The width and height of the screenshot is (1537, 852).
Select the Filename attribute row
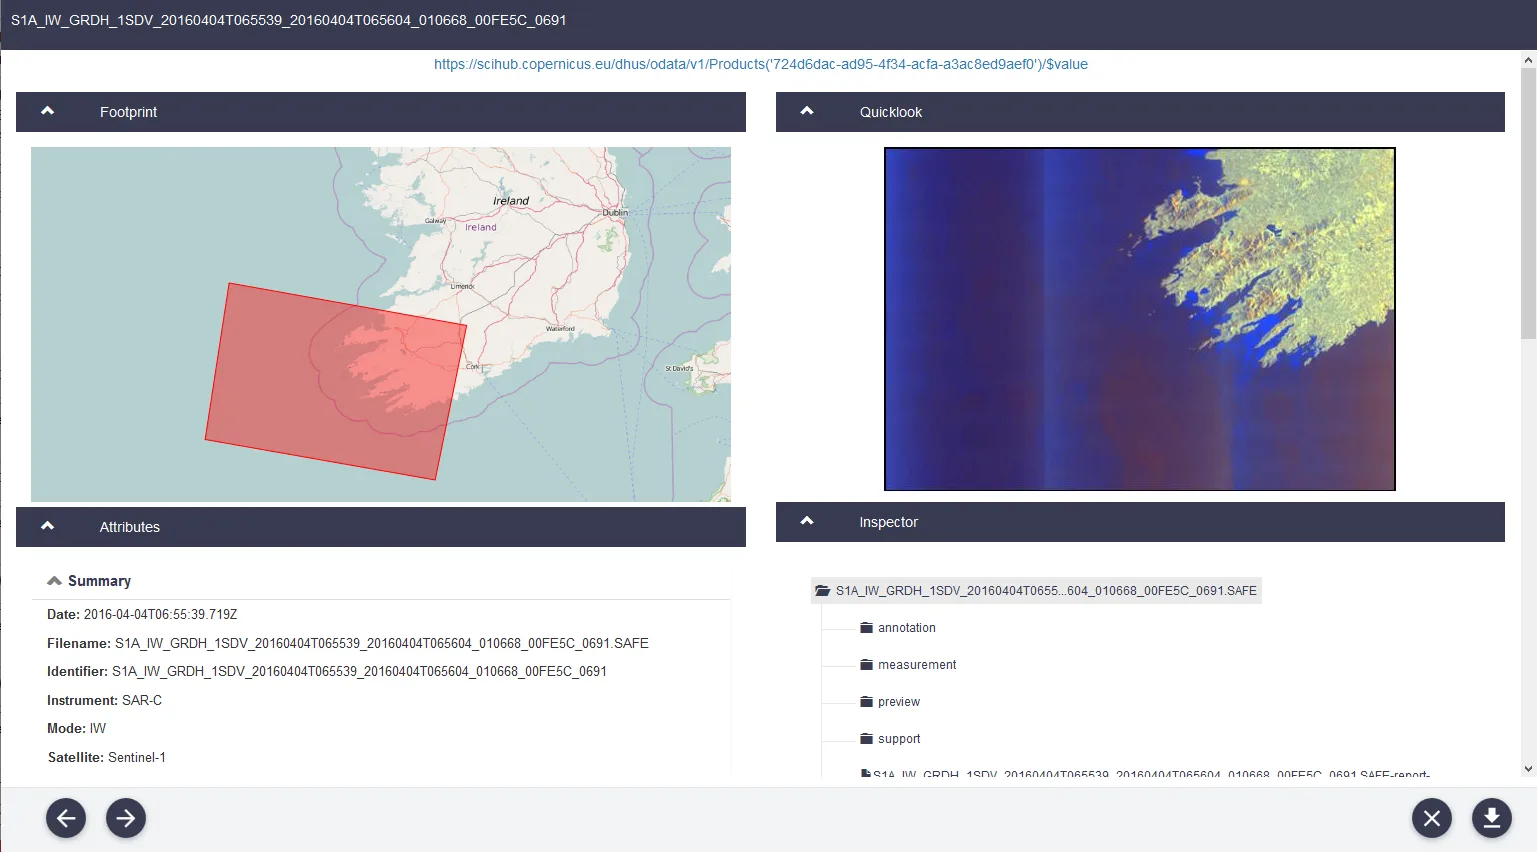point(348,643)
